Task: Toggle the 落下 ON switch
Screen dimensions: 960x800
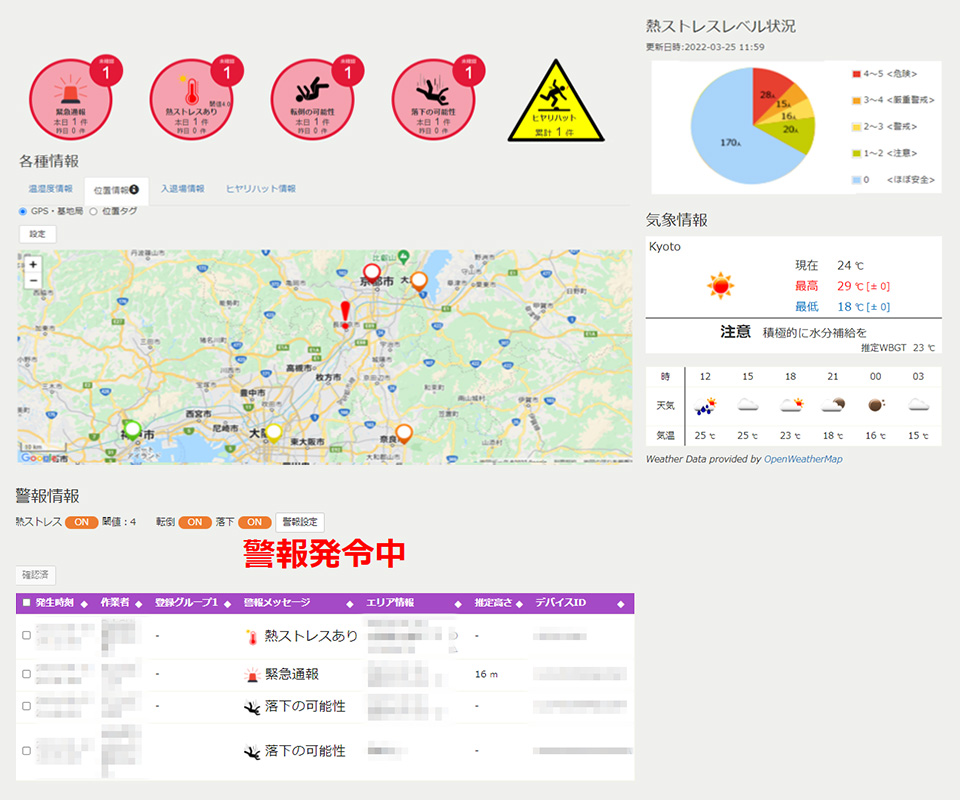Action: click(254, 522)
